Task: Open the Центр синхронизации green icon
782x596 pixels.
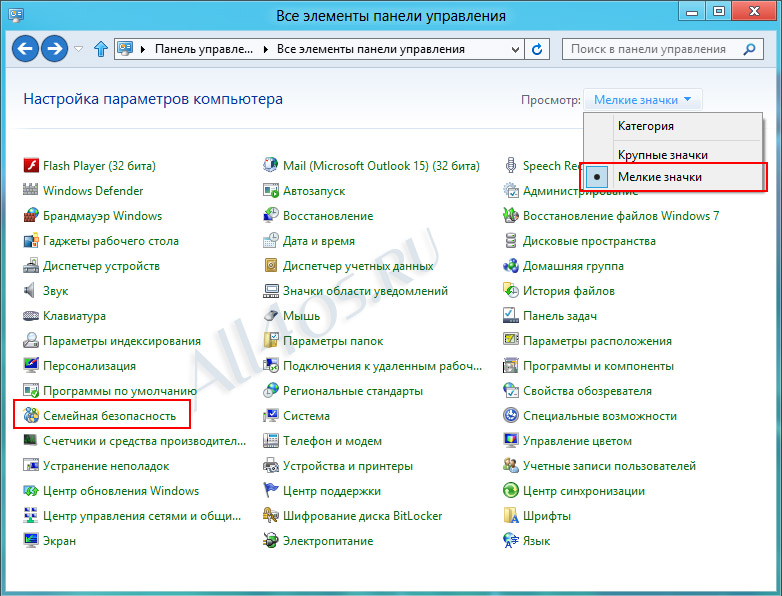Action: 511,490
